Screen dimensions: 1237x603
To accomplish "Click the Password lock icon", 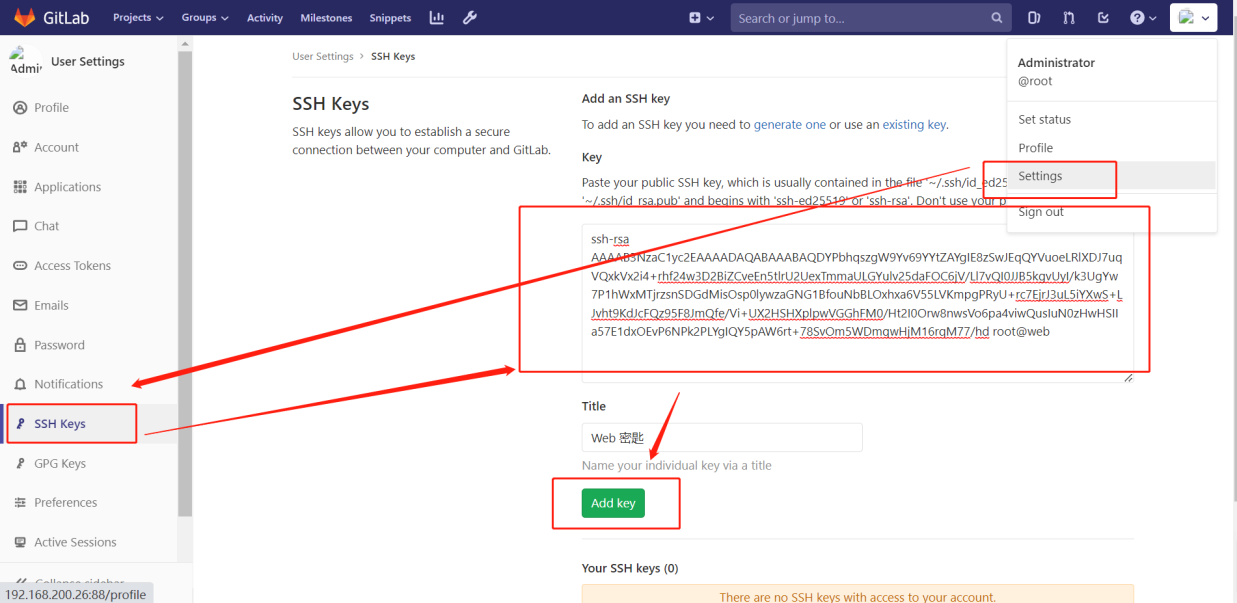I will 20,345.
